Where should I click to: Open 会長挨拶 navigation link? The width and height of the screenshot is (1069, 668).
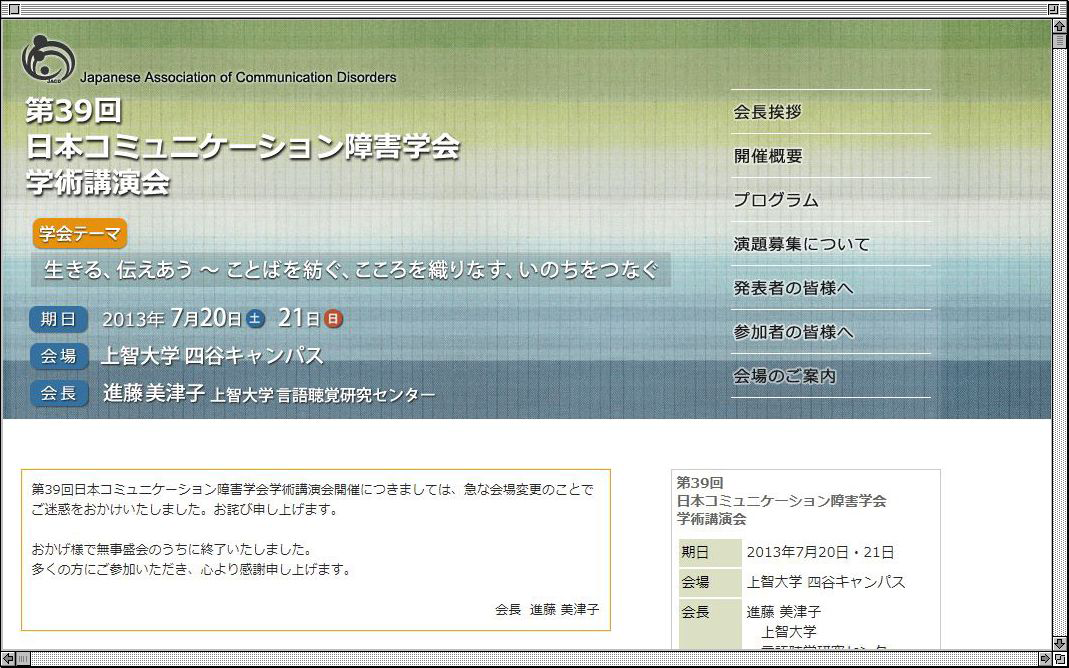(767, 112)
